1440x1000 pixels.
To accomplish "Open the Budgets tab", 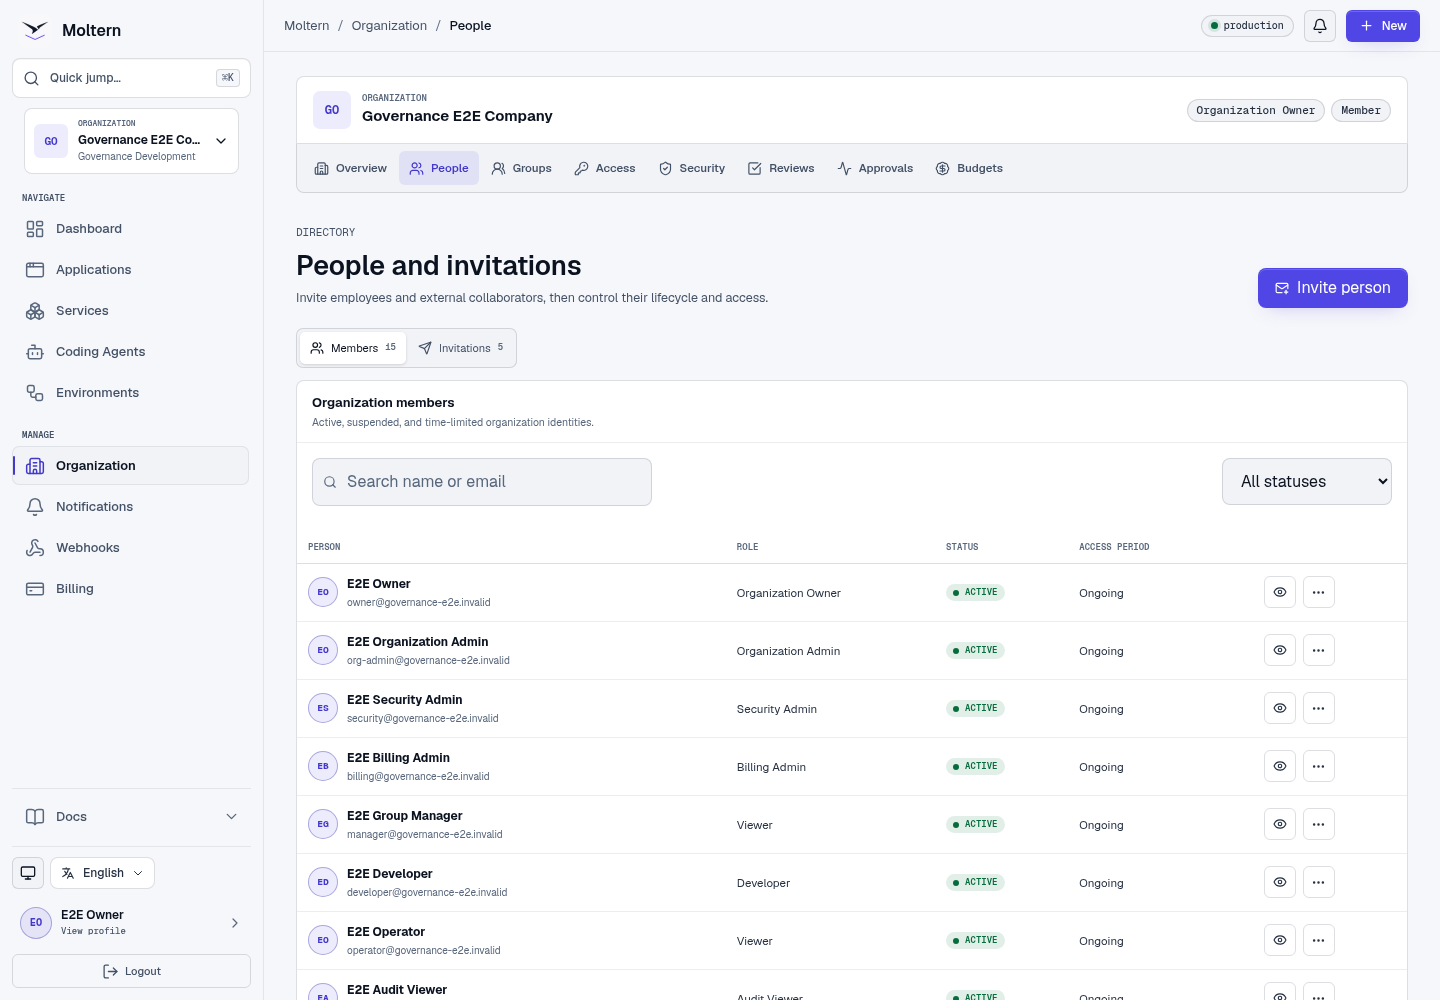I will click(969, 168).
